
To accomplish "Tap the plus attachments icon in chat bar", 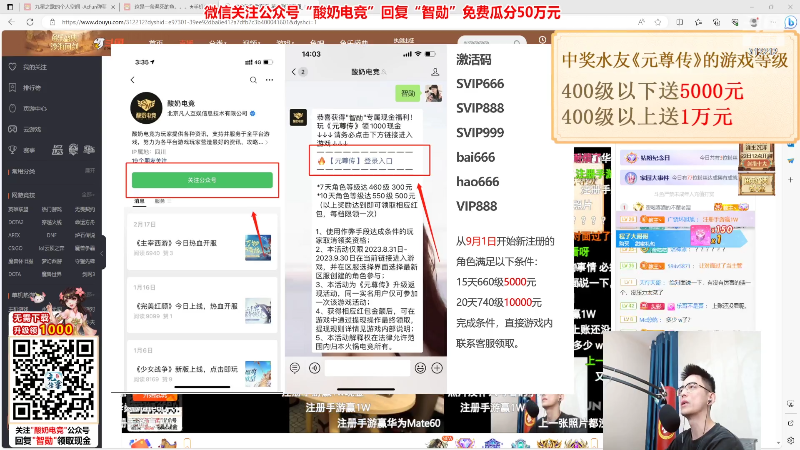I will coord(437,368).
